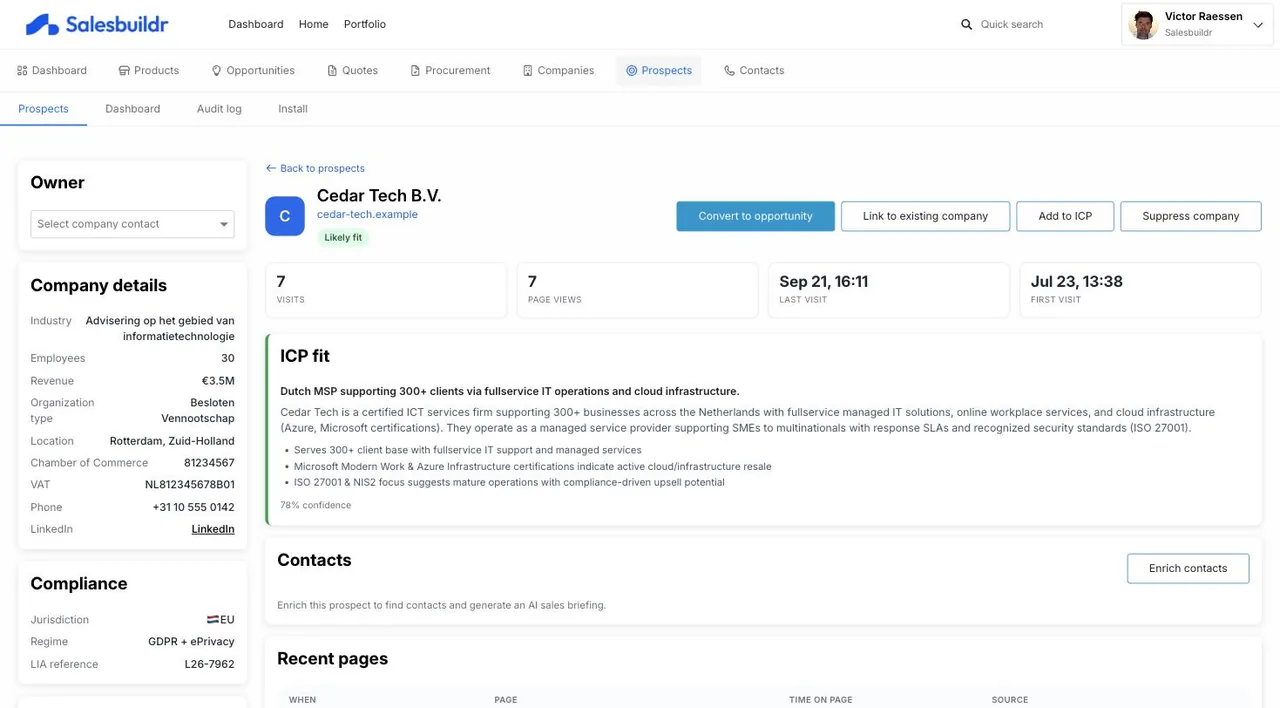Click the Last visit Sep 21, 16:11 card
The image size is (1280, 708).
click(889, 290)
